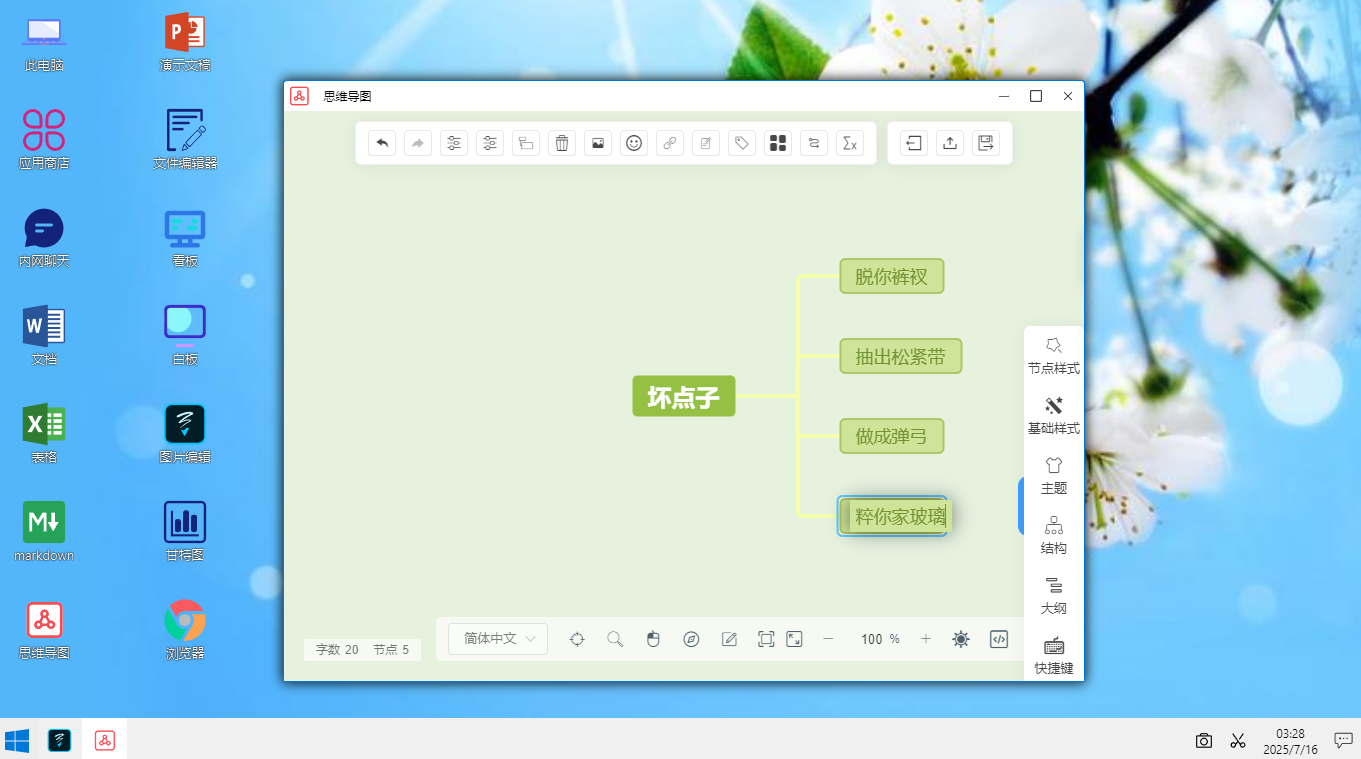Click the 节点 5 node count label

tap(391, 650)
